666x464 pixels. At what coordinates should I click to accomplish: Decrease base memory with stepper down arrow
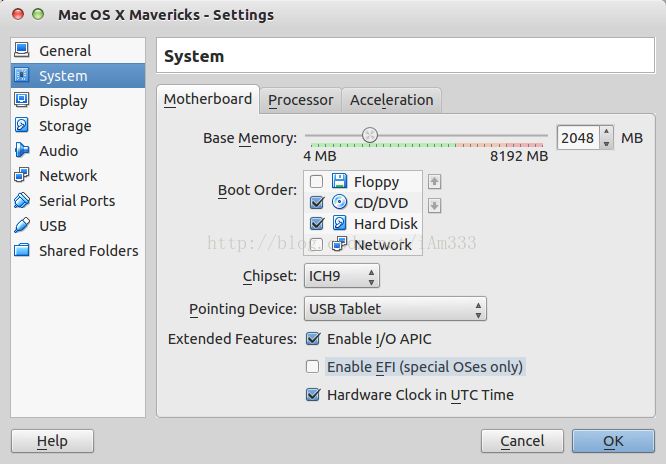point(607,144)
